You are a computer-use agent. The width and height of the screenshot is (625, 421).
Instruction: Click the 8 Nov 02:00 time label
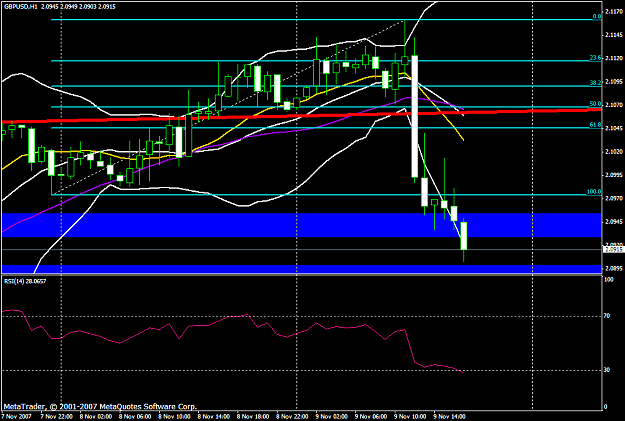coord(96,417)
